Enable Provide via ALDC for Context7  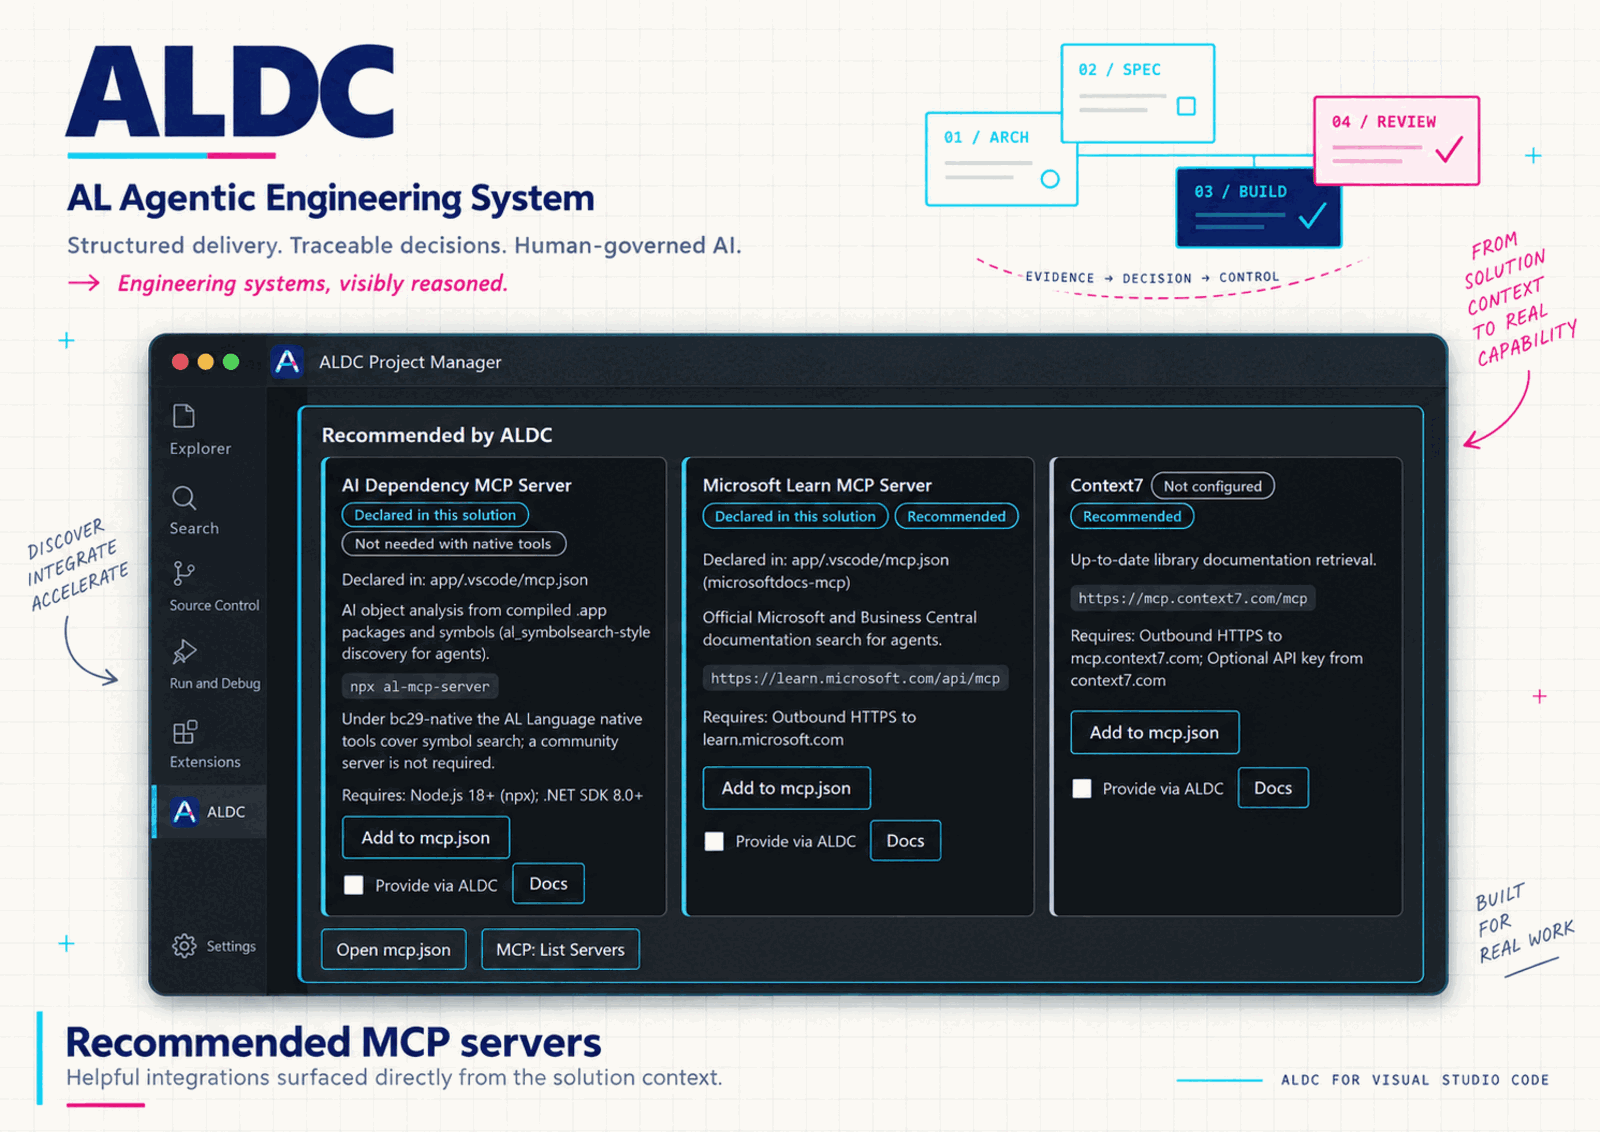[x=1082, y=788]
